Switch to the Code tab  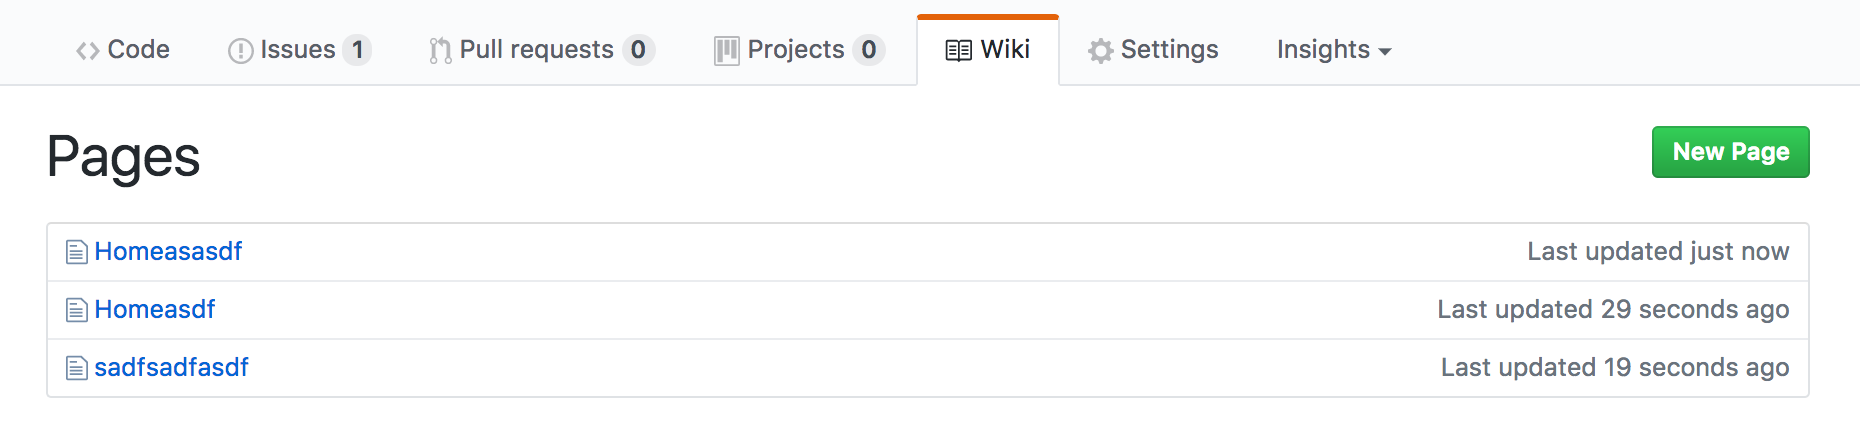tap(123, 50)
